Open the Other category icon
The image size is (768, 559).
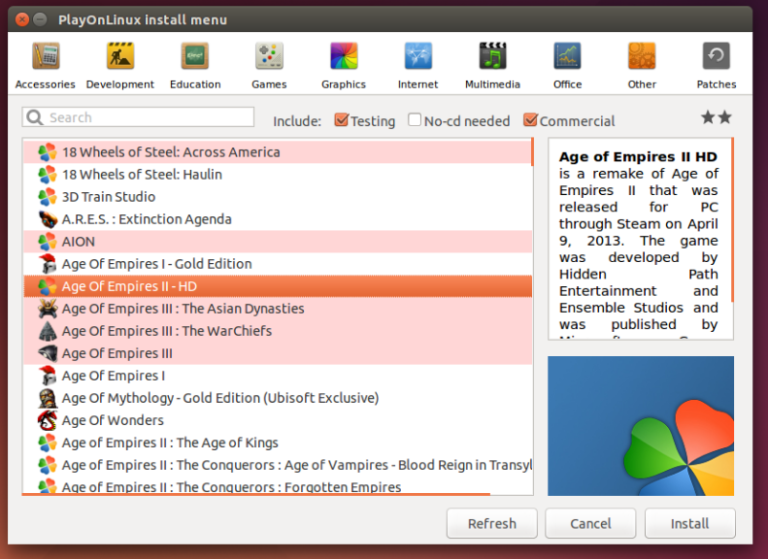(642, 55)
